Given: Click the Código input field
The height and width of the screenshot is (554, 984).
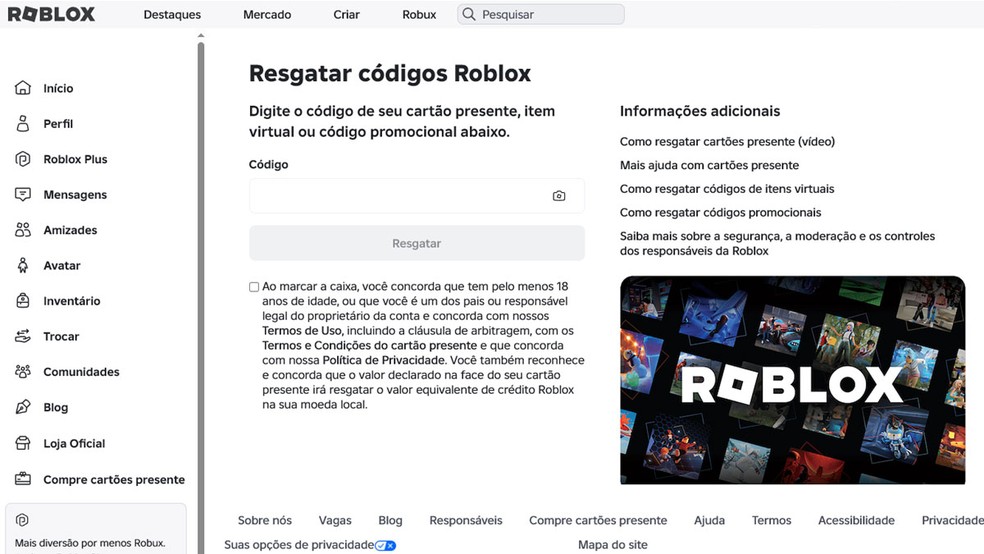Looking at the screenshot, I should point(417,196).
